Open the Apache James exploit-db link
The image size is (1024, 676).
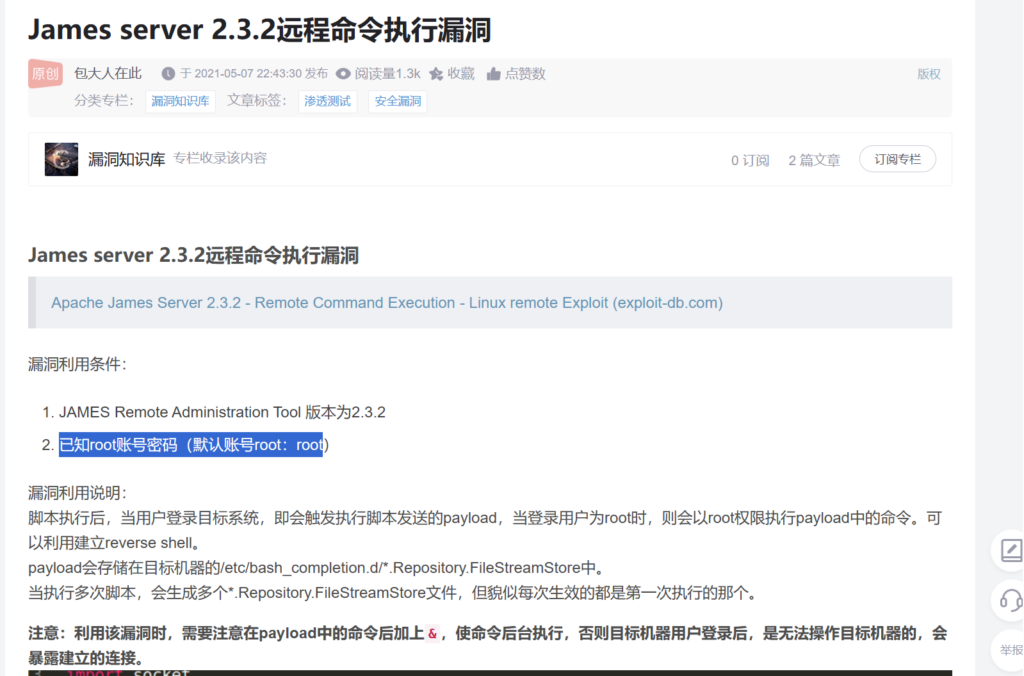387,303
